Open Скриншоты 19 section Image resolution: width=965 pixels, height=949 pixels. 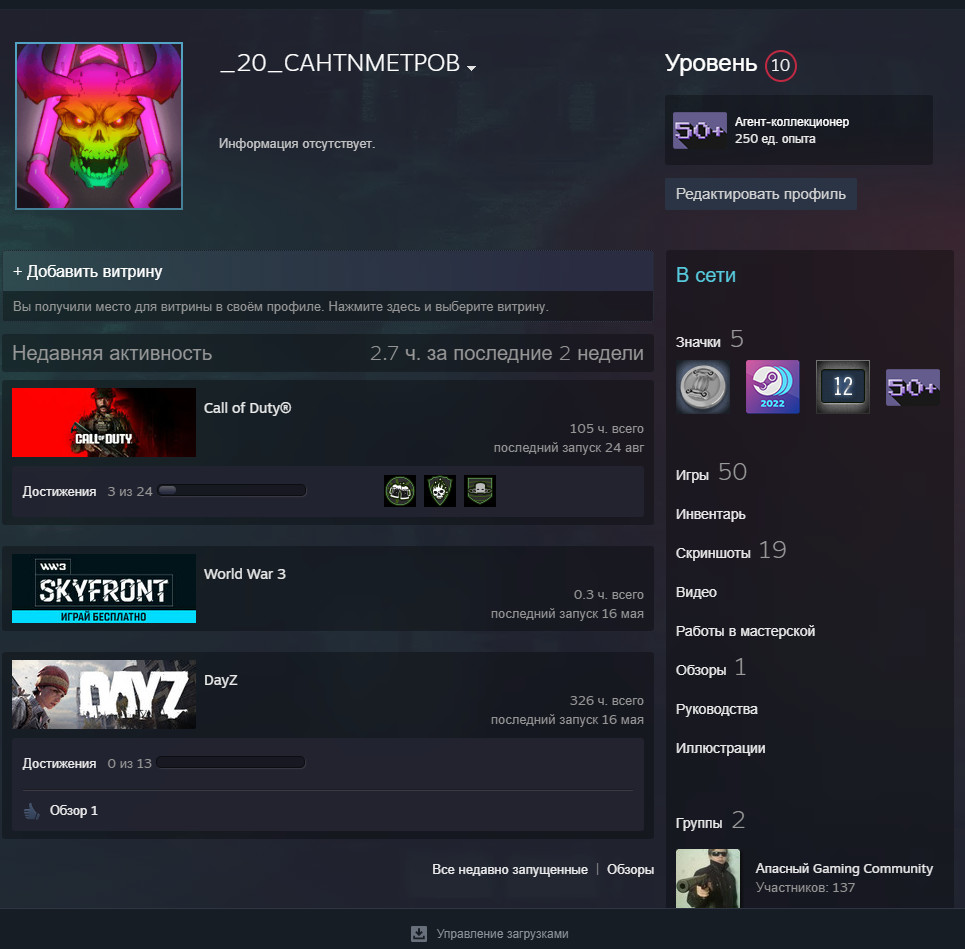[x=731, y=551]
